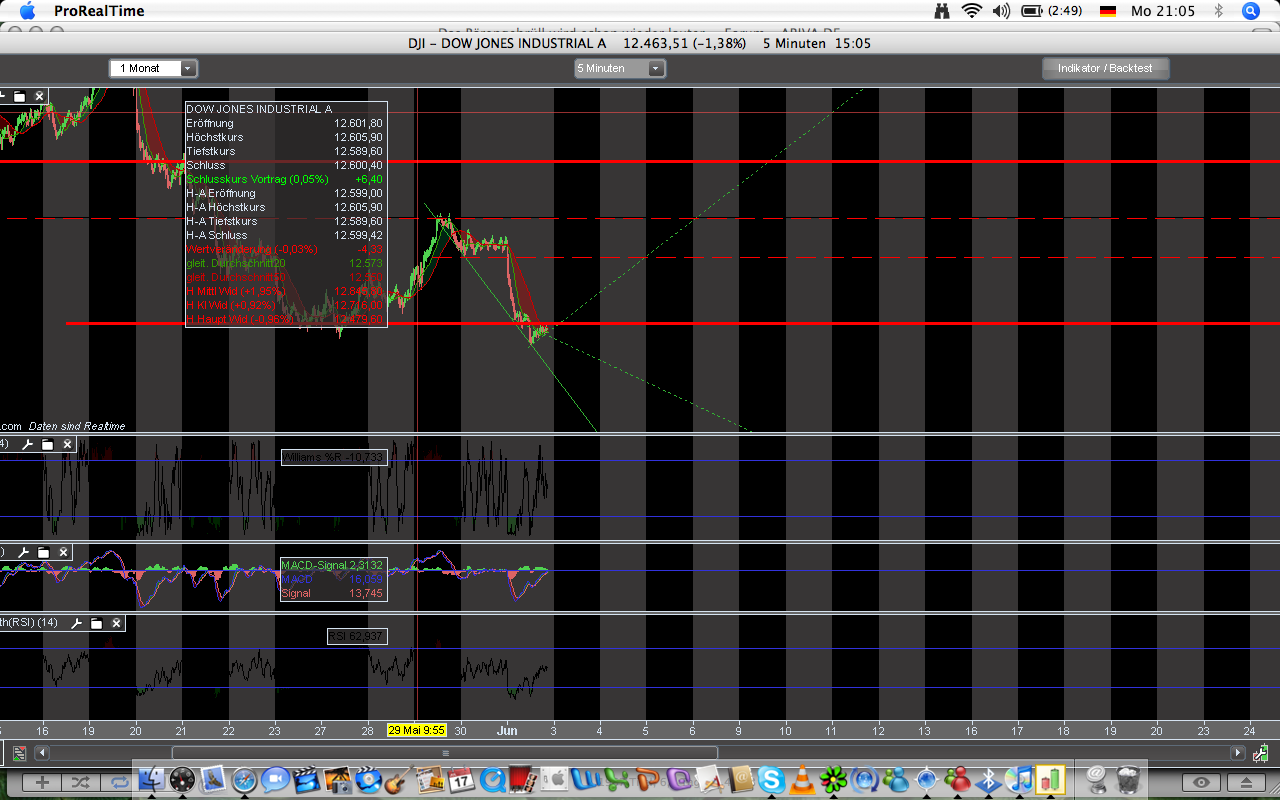Open settings wrench of MACD panel
Image resolution: width=1280 pixels, height=800 pixels.
pos(24,552)
